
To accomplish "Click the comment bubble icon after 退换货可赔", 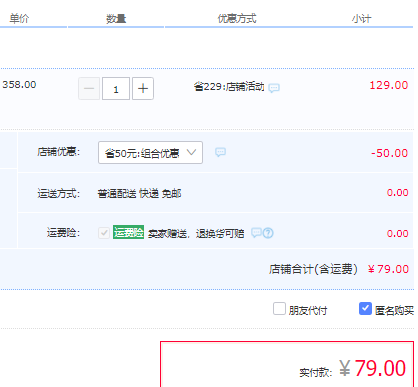I will pyautogui.click(x=256, y=233).
